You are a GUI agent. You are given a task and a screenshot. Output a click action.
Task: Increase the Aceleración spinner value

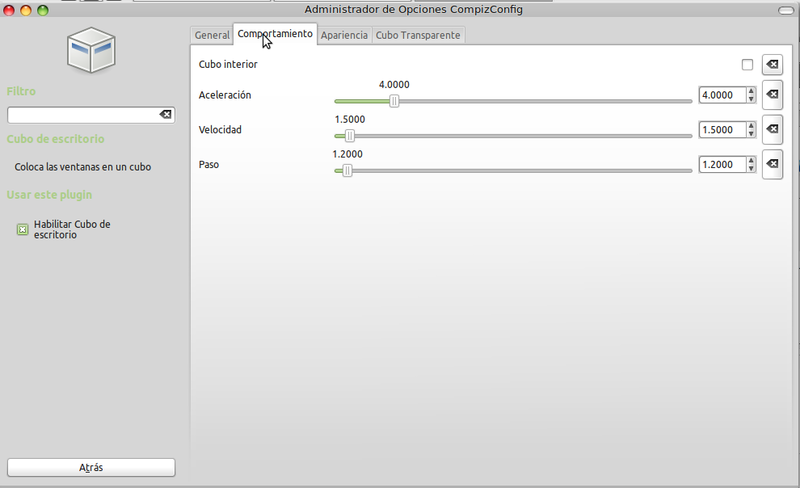tap(751, 92)
